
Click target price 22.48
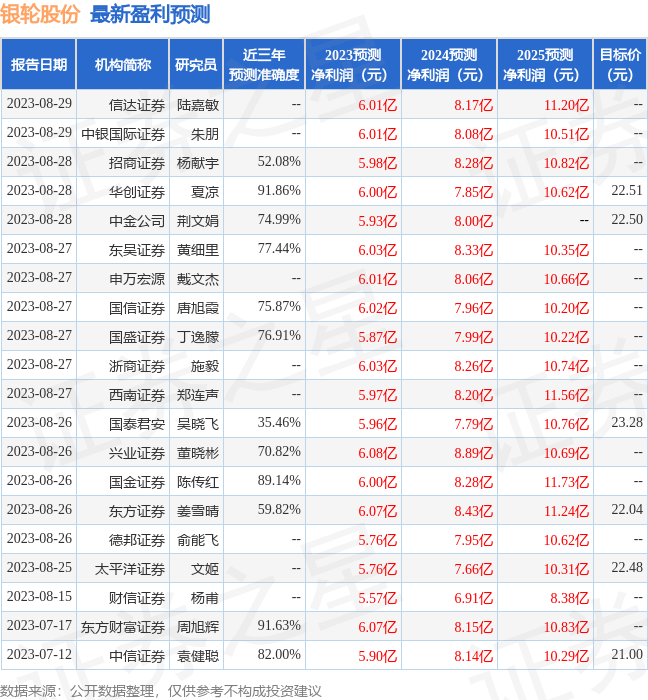(627, 568)
